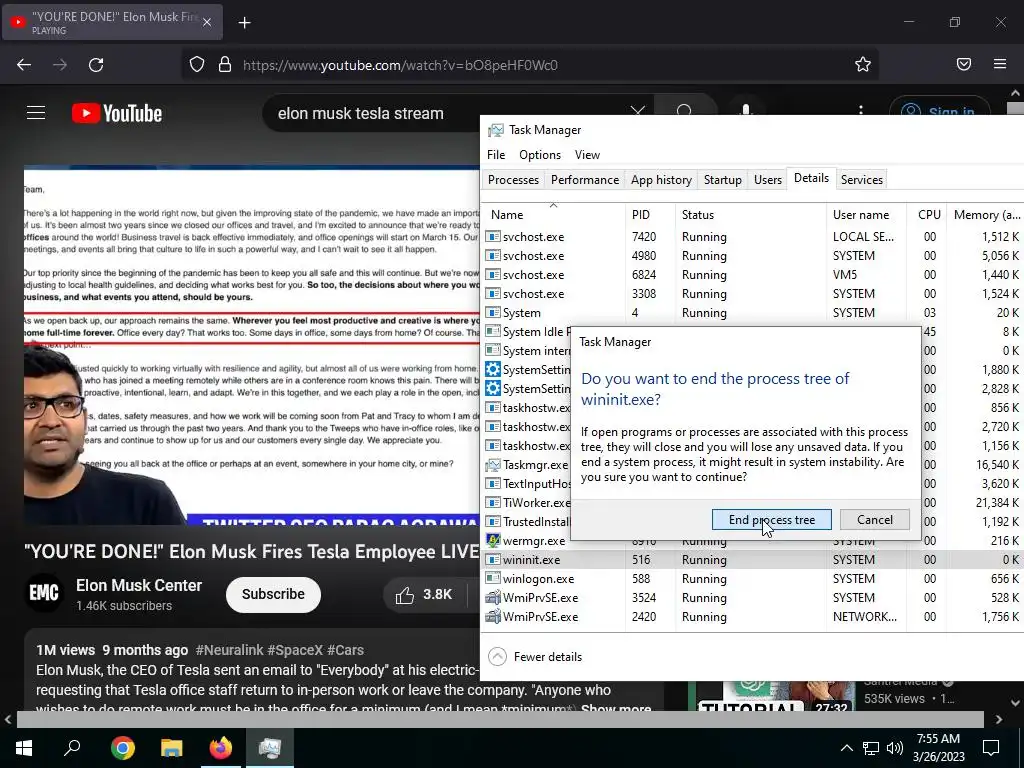Select svchost.exe row with PID 3308
This screenshot has height=768, width=1024.
click(753, 293)
